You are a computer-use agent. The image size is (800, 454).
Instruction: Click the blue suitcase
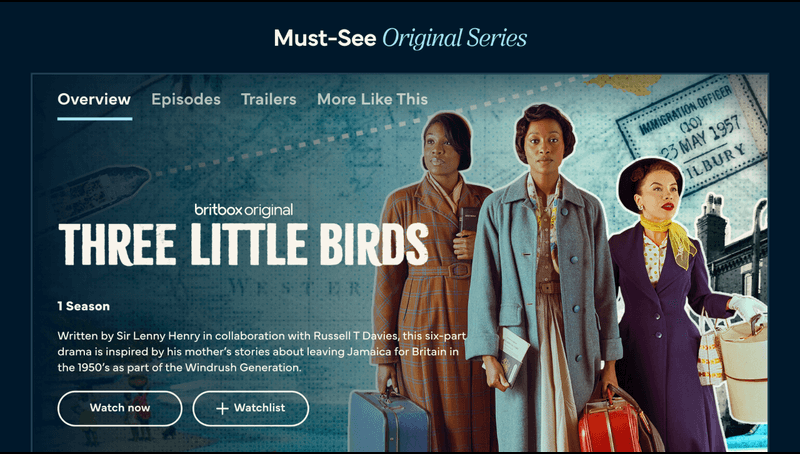389,421
